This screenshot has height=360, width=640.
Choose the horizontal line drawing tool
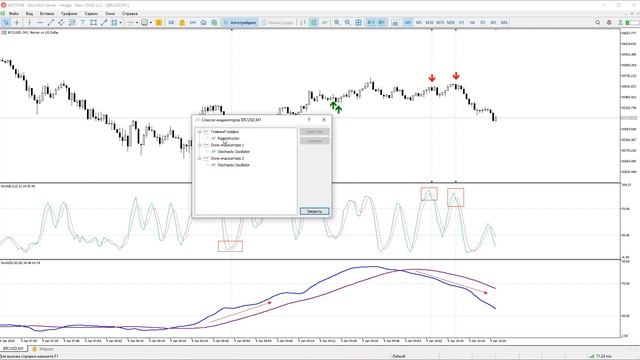[x=40, y=22]
